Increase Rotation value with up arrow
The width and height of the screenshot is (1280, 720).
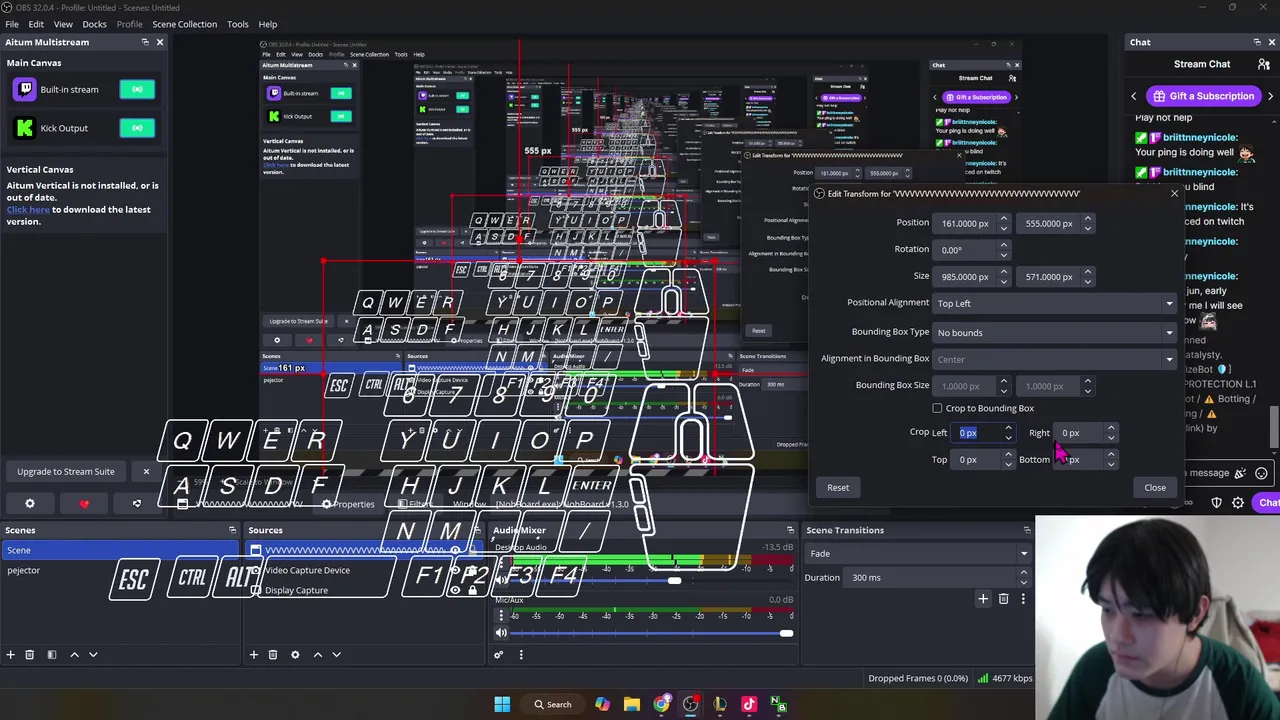tap(1004, 245)
